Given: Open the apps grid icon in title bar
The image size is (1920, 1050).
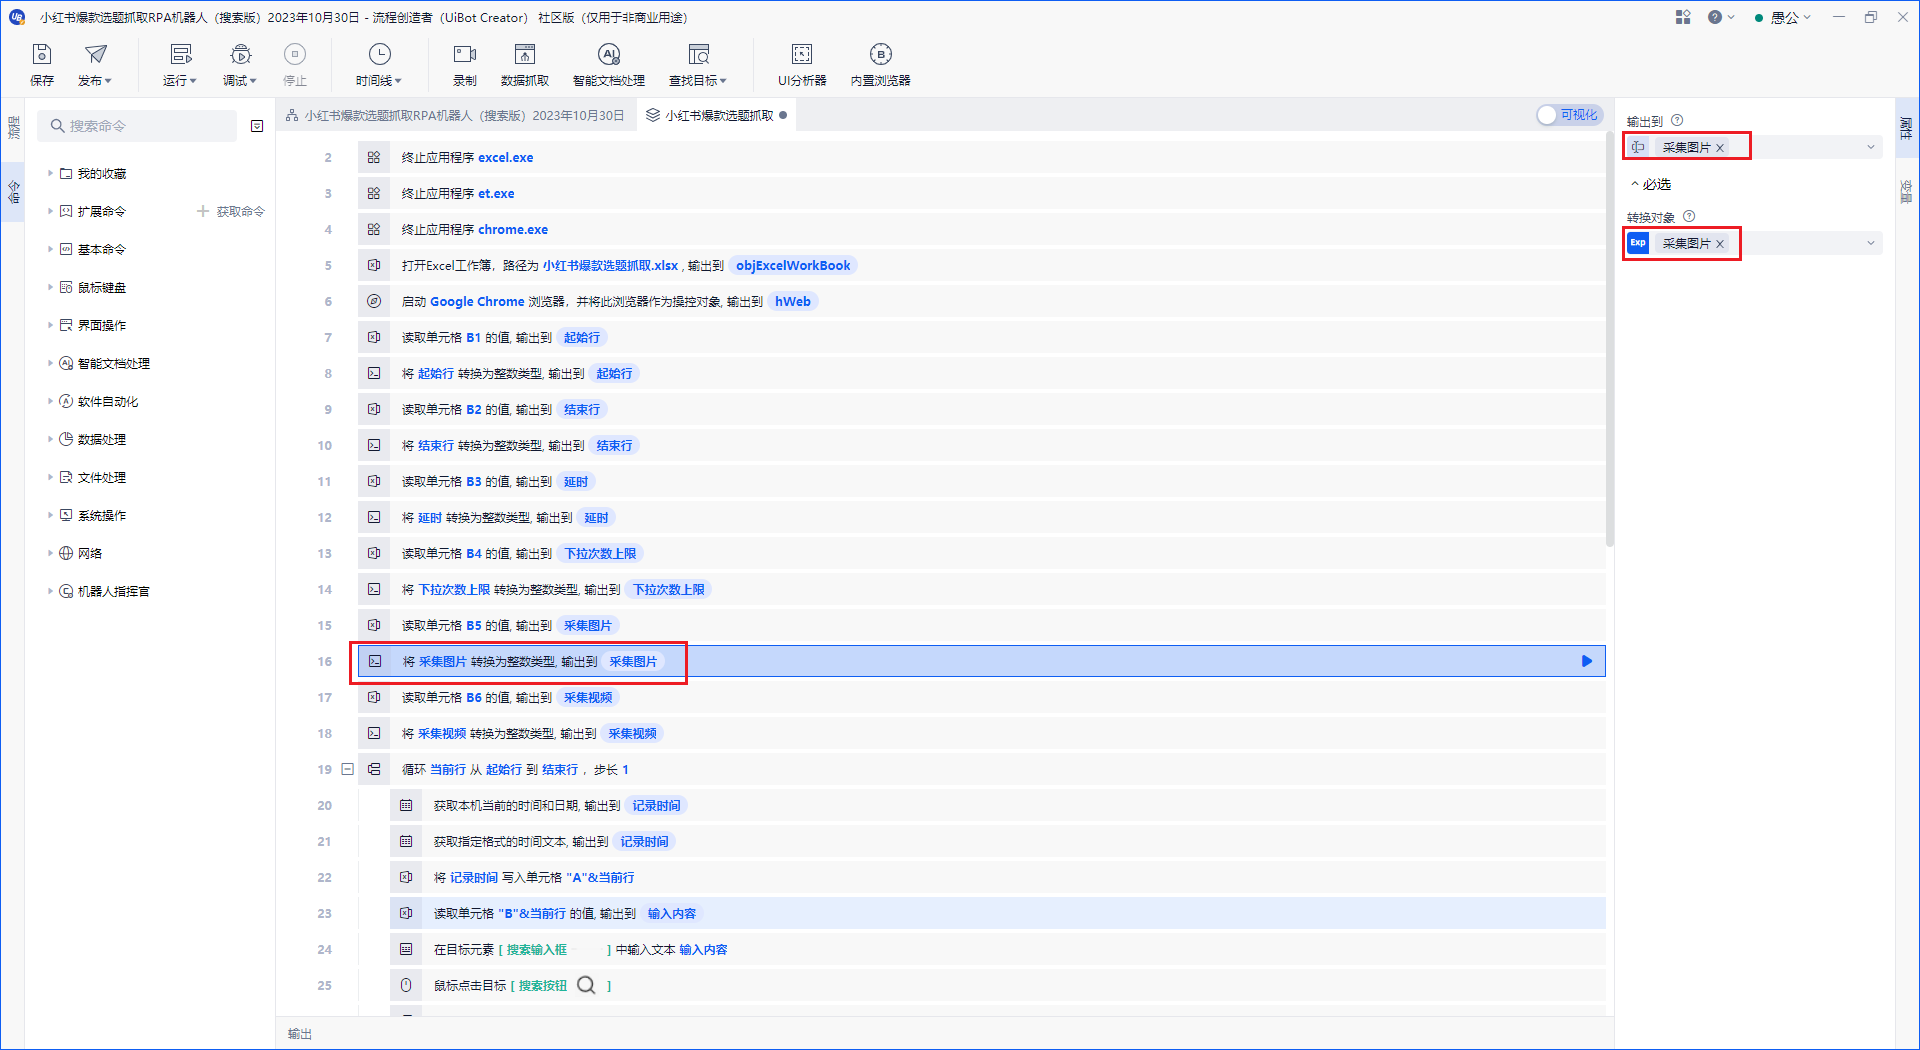Looking at the screenshot, I should click(x=1683, y=17).
